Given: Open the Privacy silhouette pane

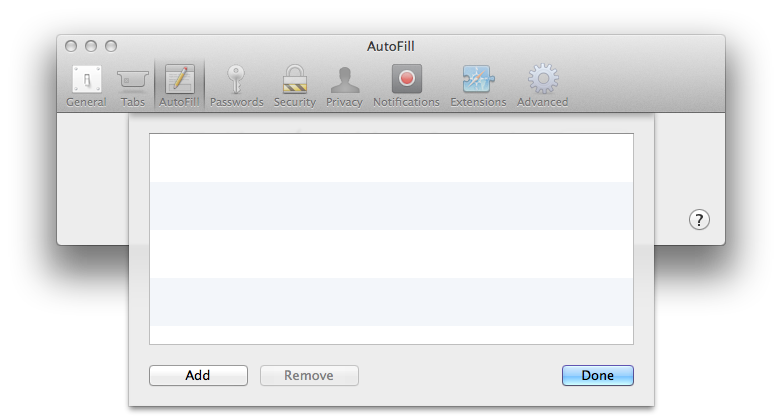Looking at the screenshot, I should pyautogui.click(x=344, y=85).
